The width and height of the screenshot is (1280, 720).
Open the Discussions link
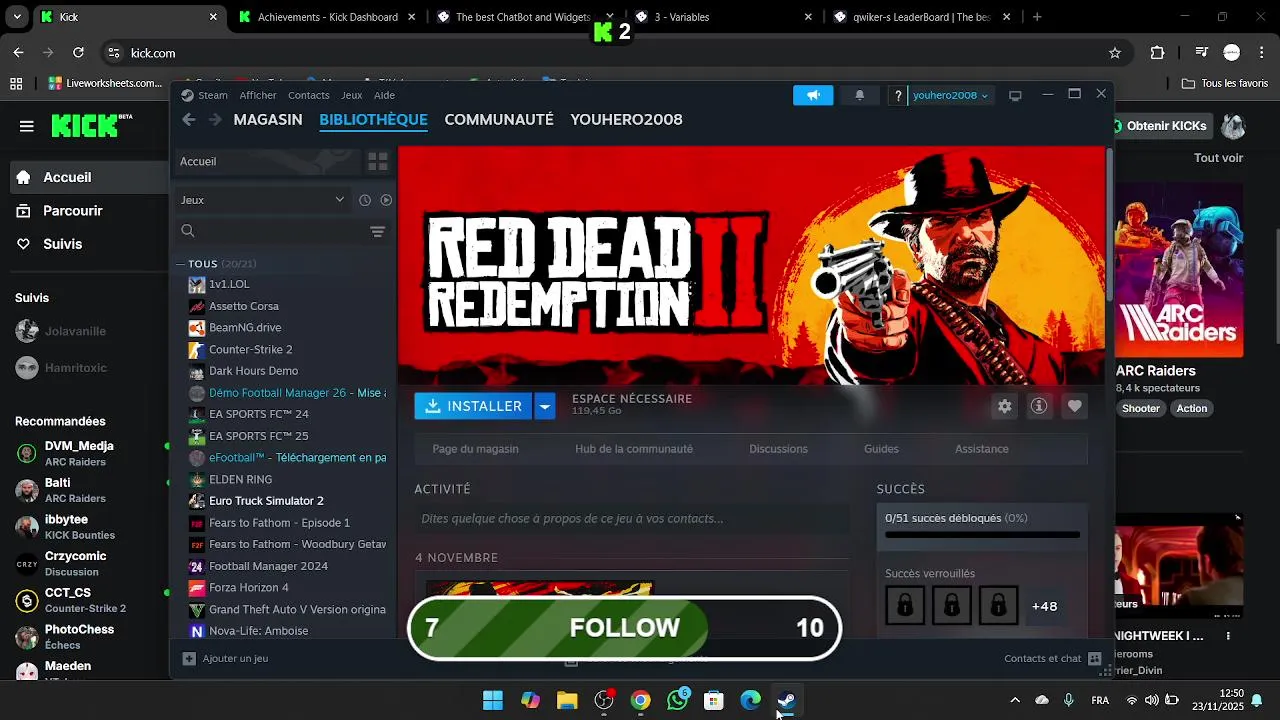[778, 449]
